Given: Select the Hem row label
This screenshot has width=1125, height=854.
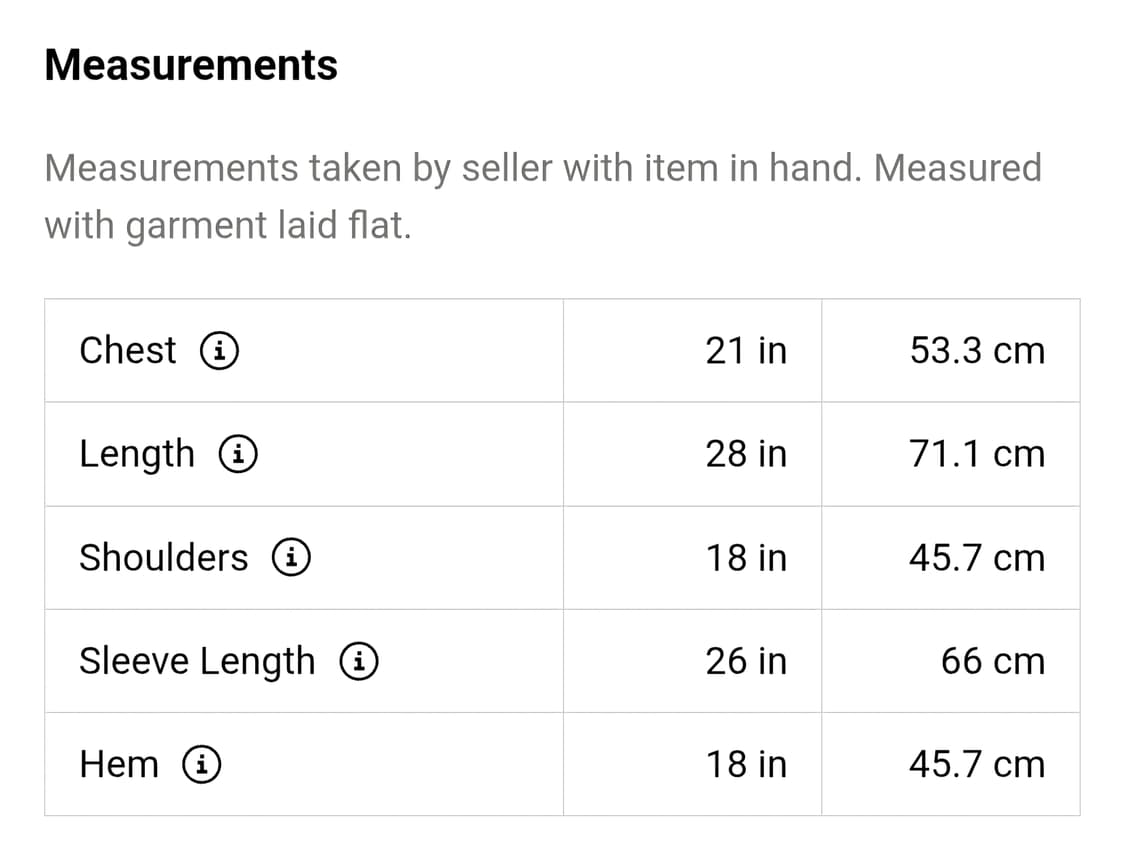Looking at the screenshot, I should click(x=118, y=765).
